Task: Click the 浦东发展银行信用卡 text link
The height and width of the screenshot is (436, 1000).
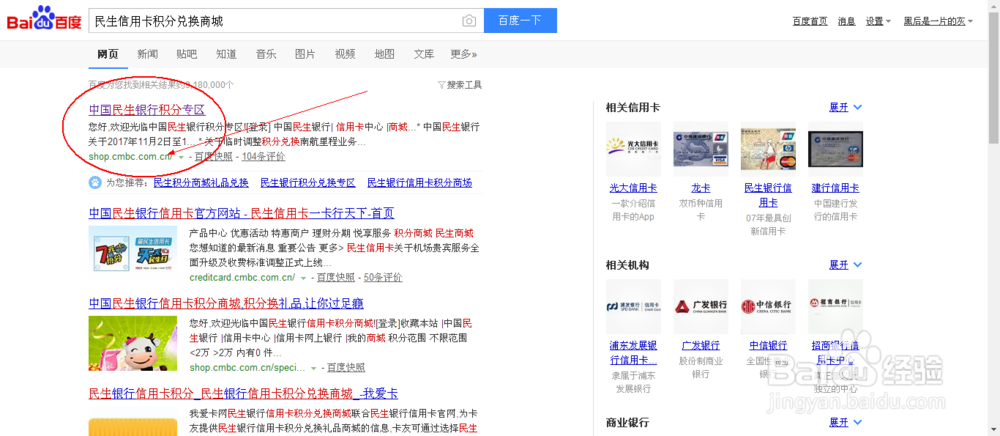Action: click(633, 352)
